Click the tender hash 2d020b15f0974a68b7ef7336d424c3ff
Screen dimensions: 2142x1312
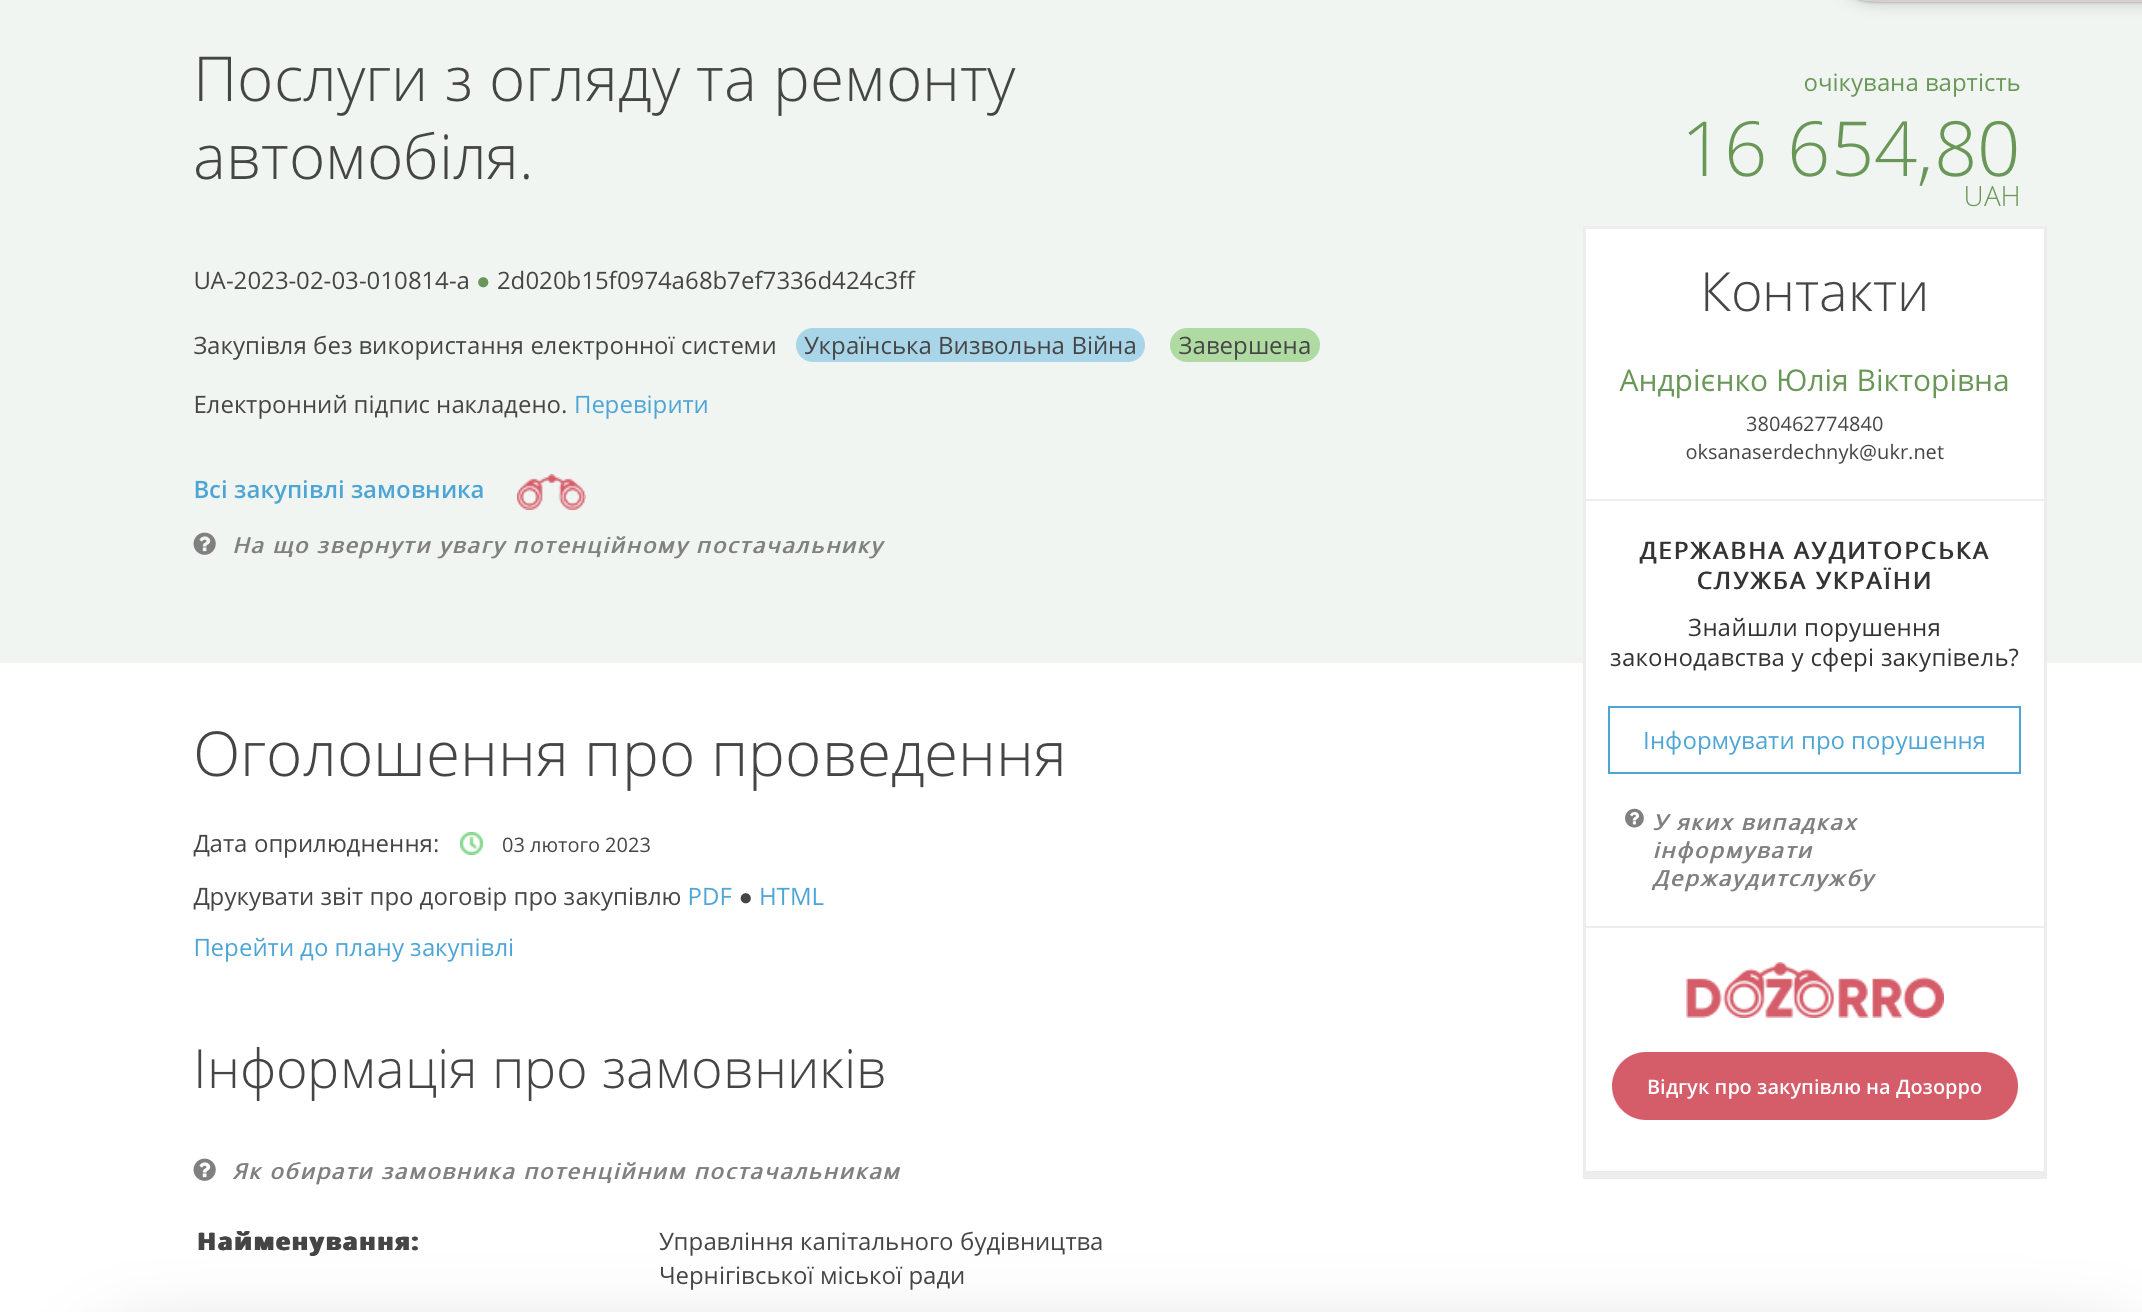708,281
